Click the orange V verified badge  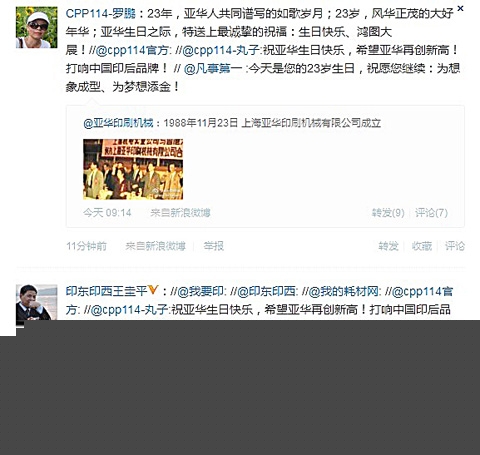point(153,290)
